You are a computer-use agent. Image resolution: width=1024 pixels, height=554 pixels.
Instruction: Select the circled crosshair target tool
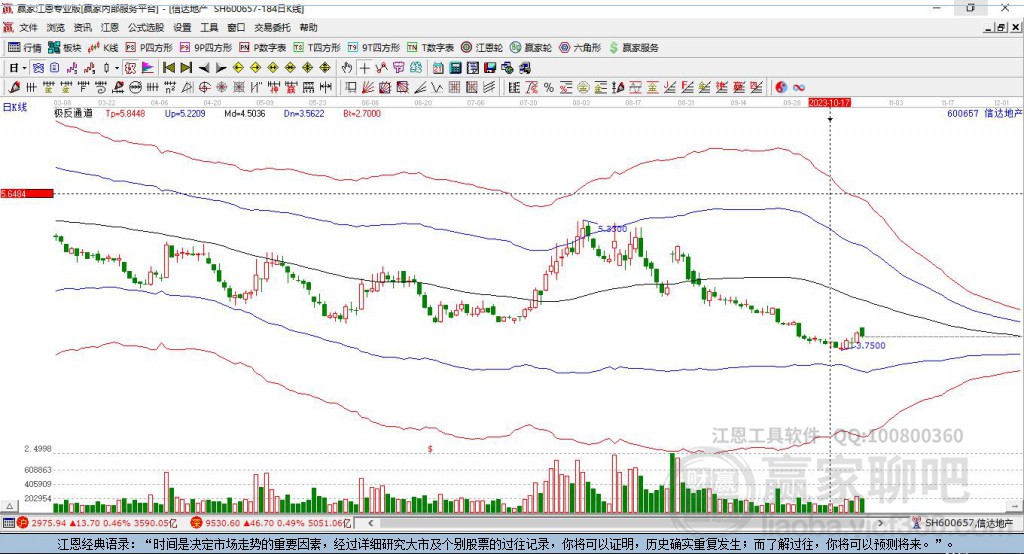tap(204, 88)
